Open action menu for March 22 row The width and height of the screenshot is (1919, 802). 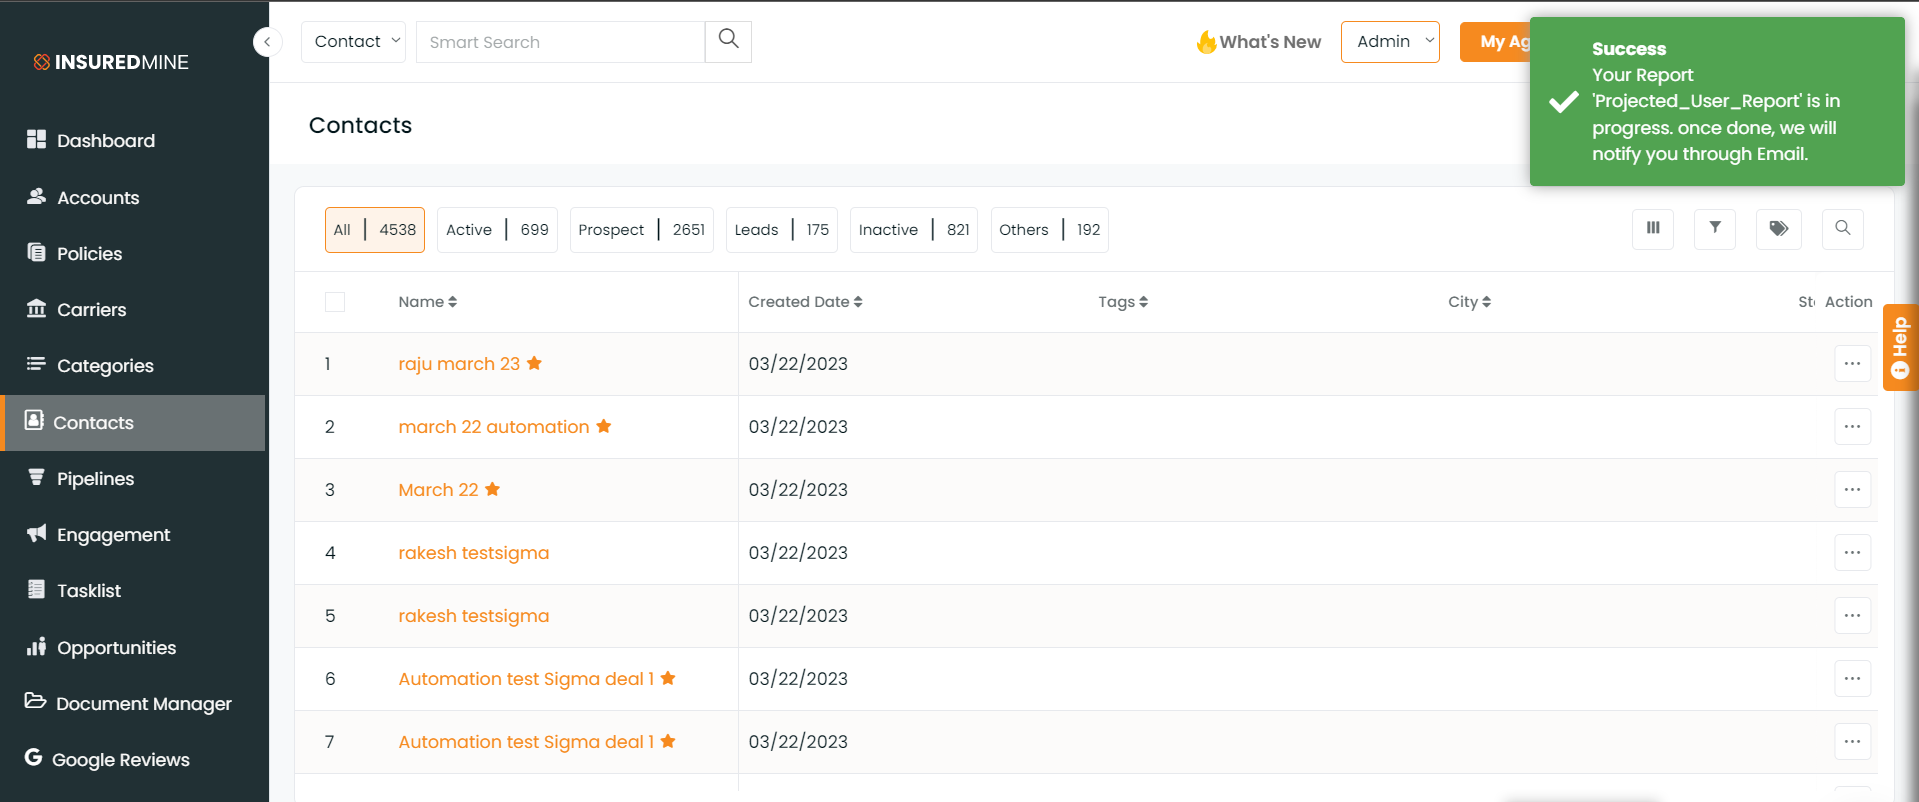[1852, 490]
